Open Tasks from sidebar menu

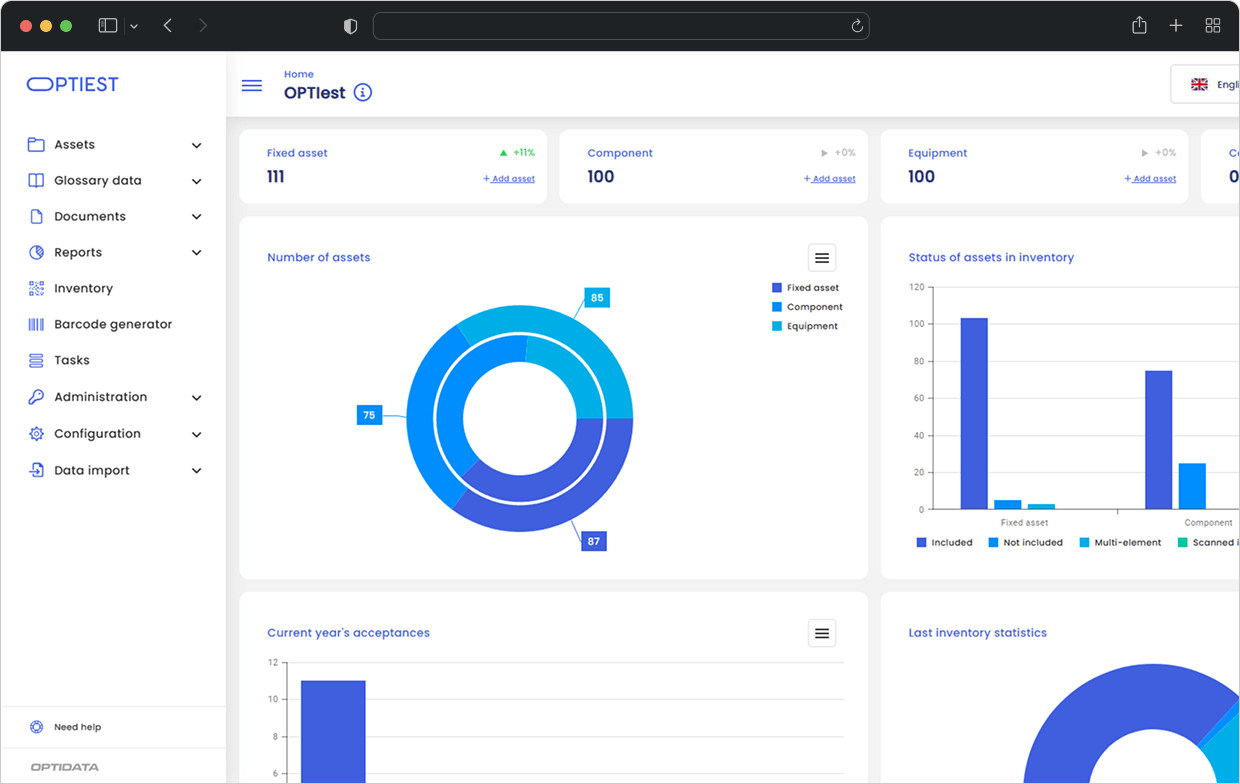pyautogui.click(x=72, y=361)
